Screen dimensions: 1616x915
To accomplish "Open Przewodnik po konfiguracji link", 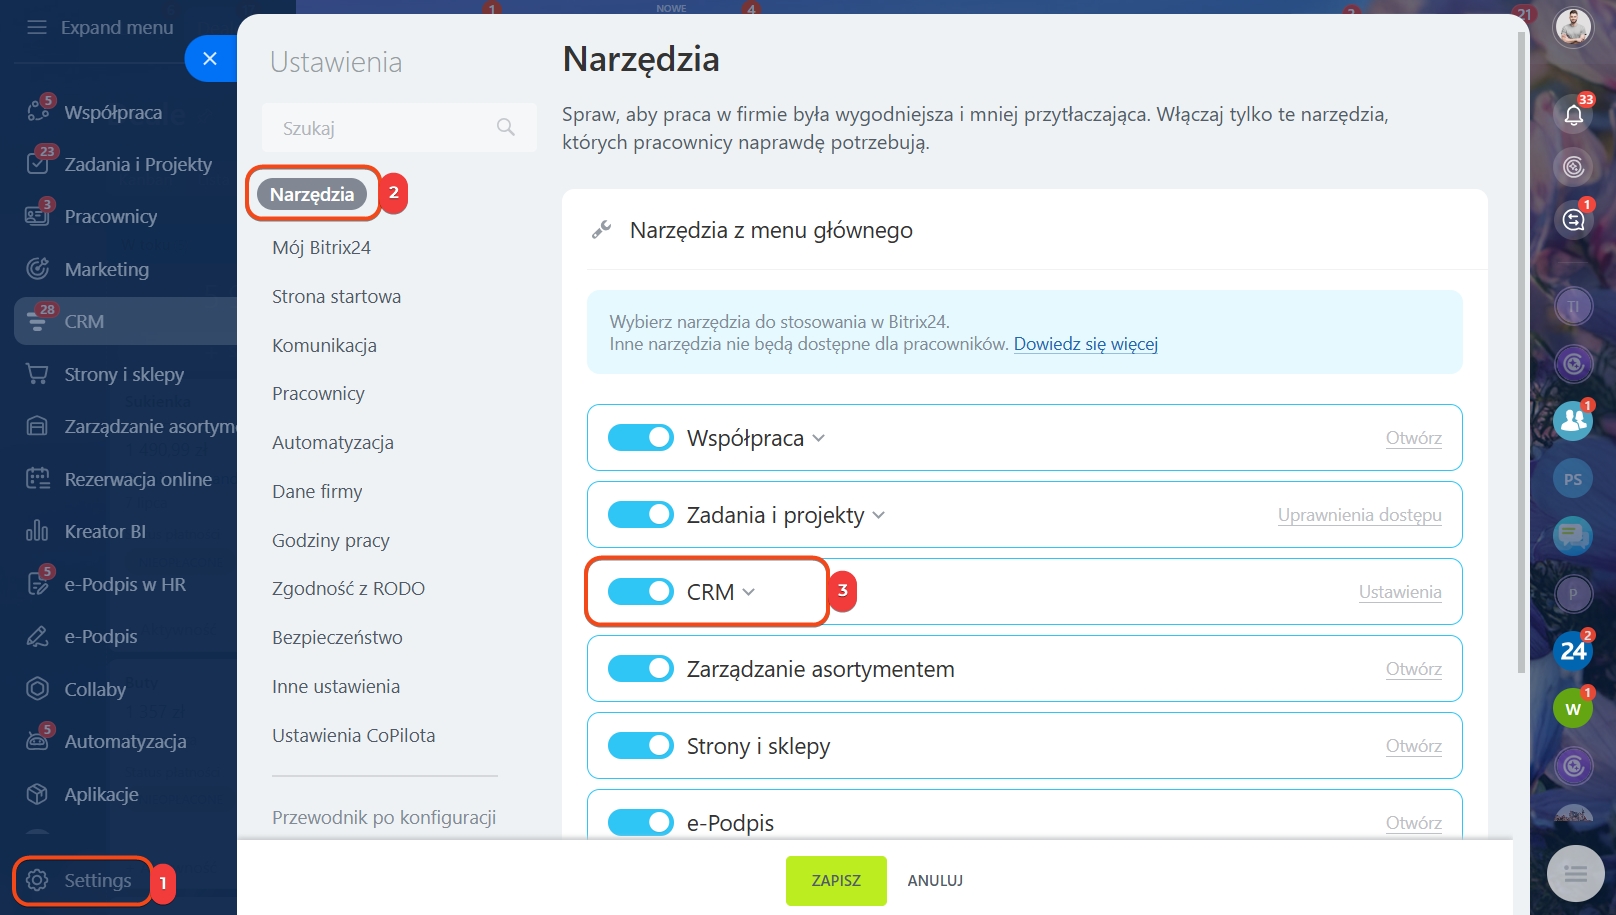I will click(384, 817).
